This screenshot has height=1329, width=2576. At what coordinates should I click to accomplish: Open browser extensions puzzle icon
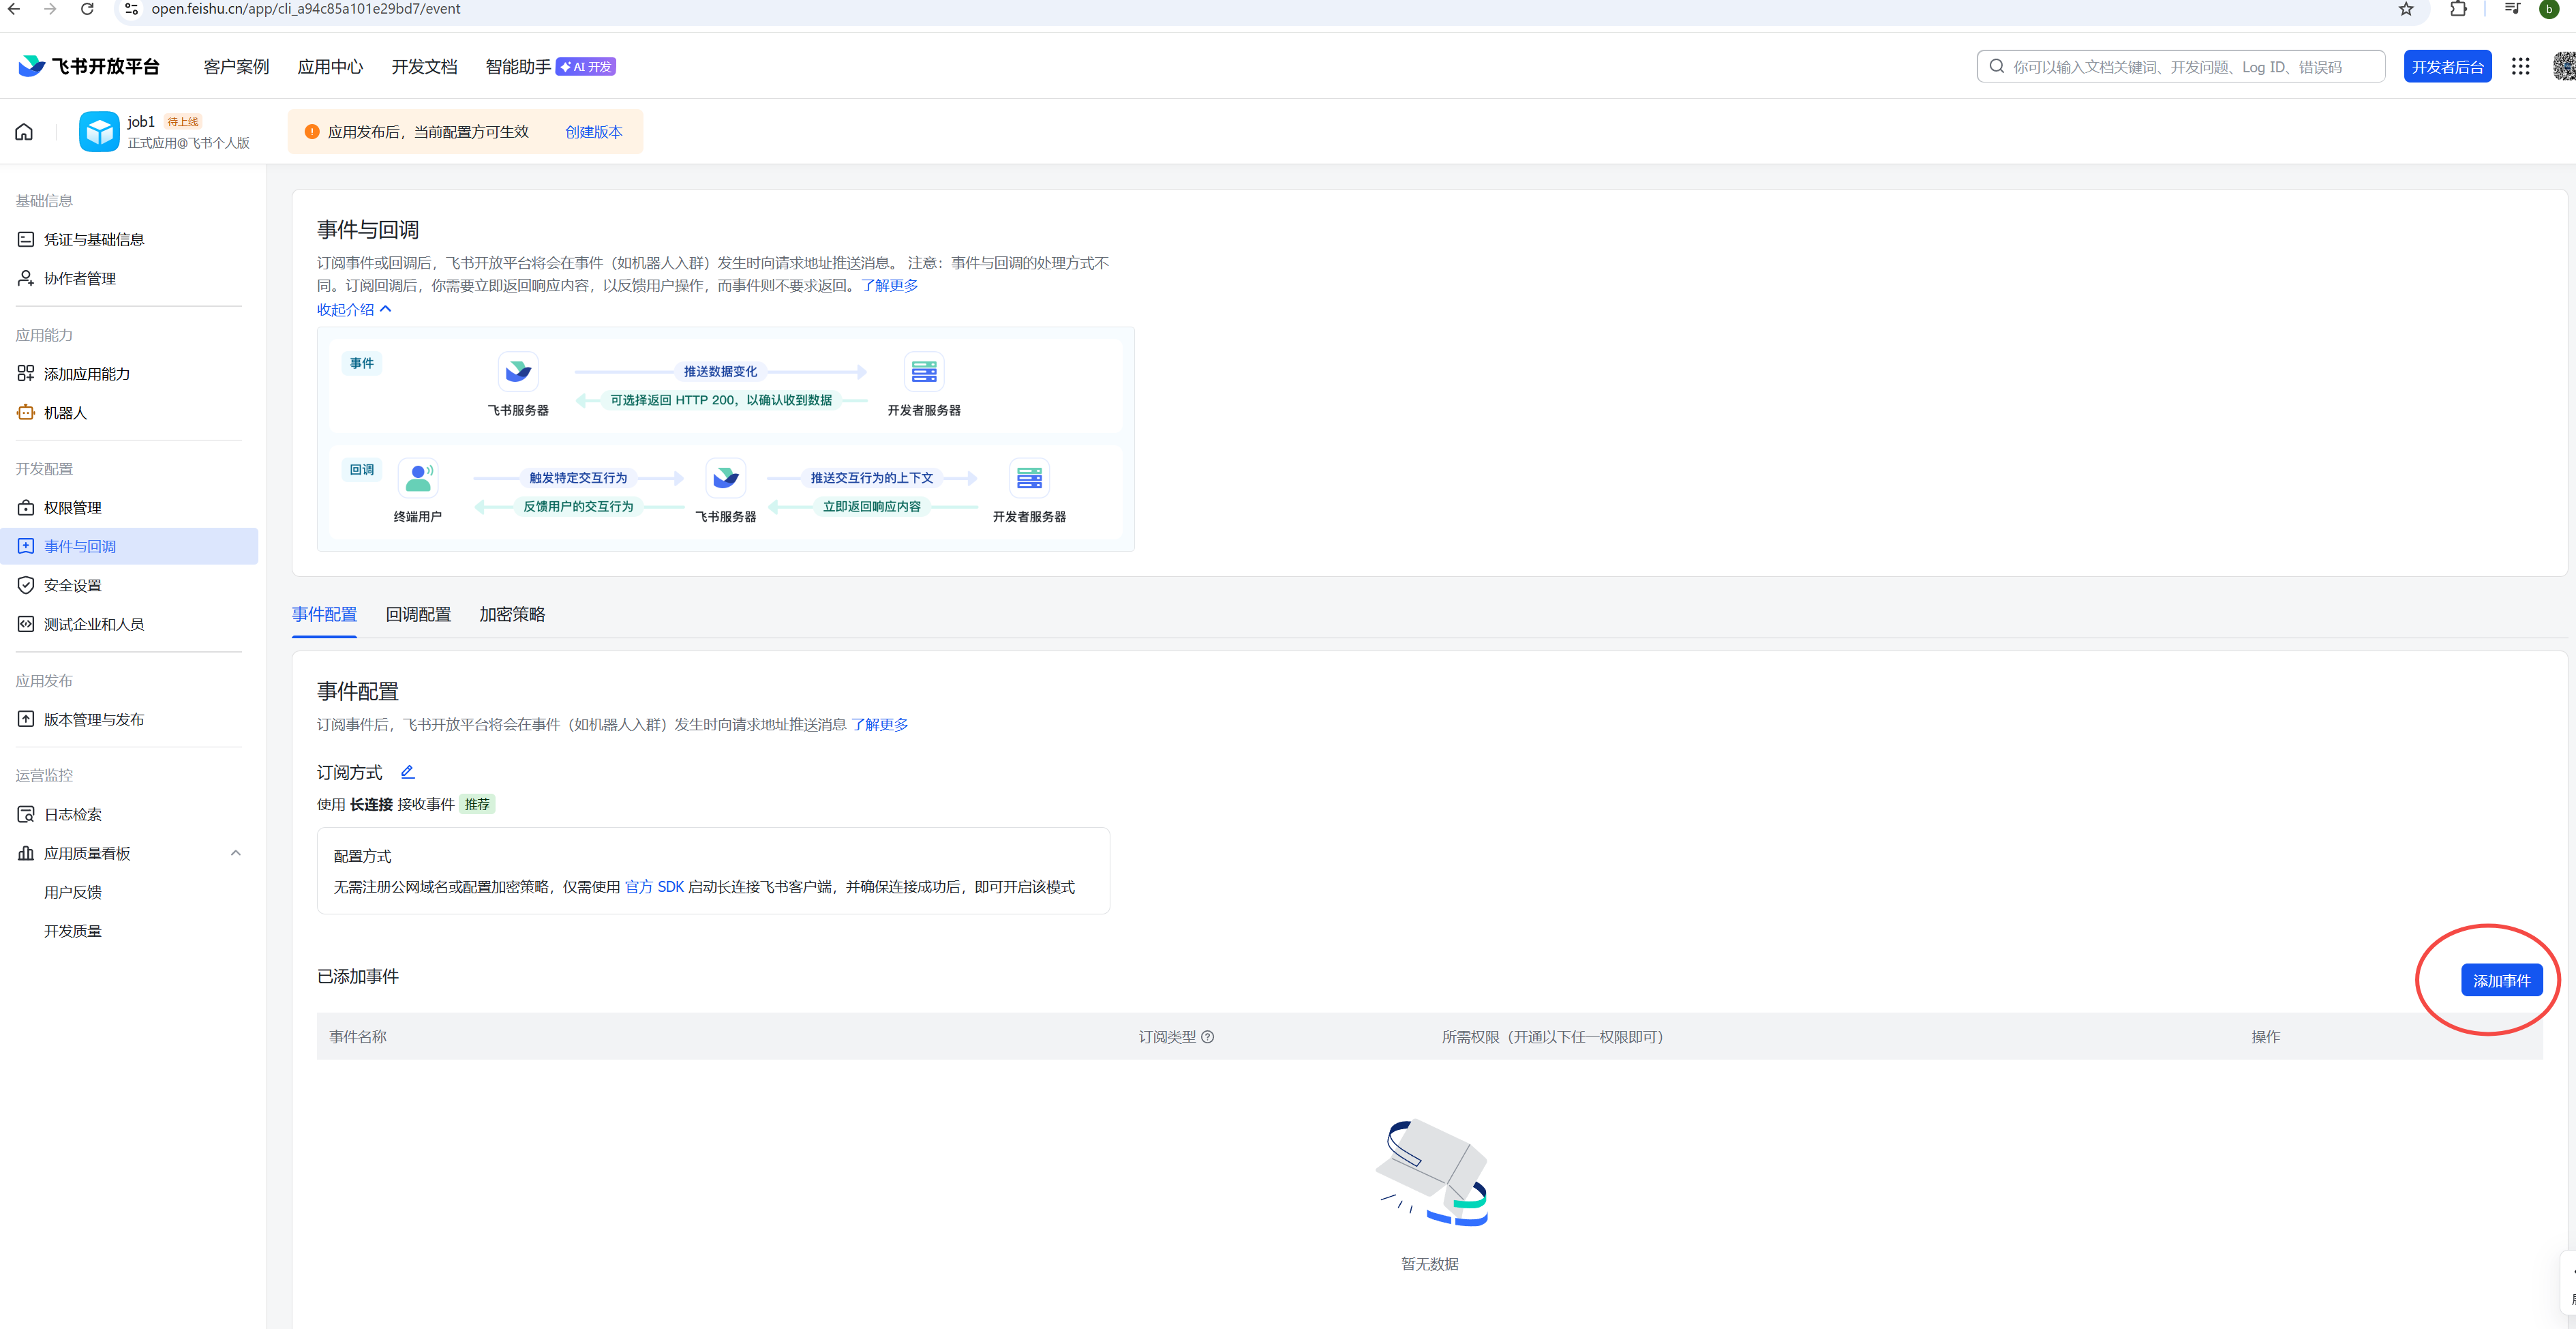2458,9
